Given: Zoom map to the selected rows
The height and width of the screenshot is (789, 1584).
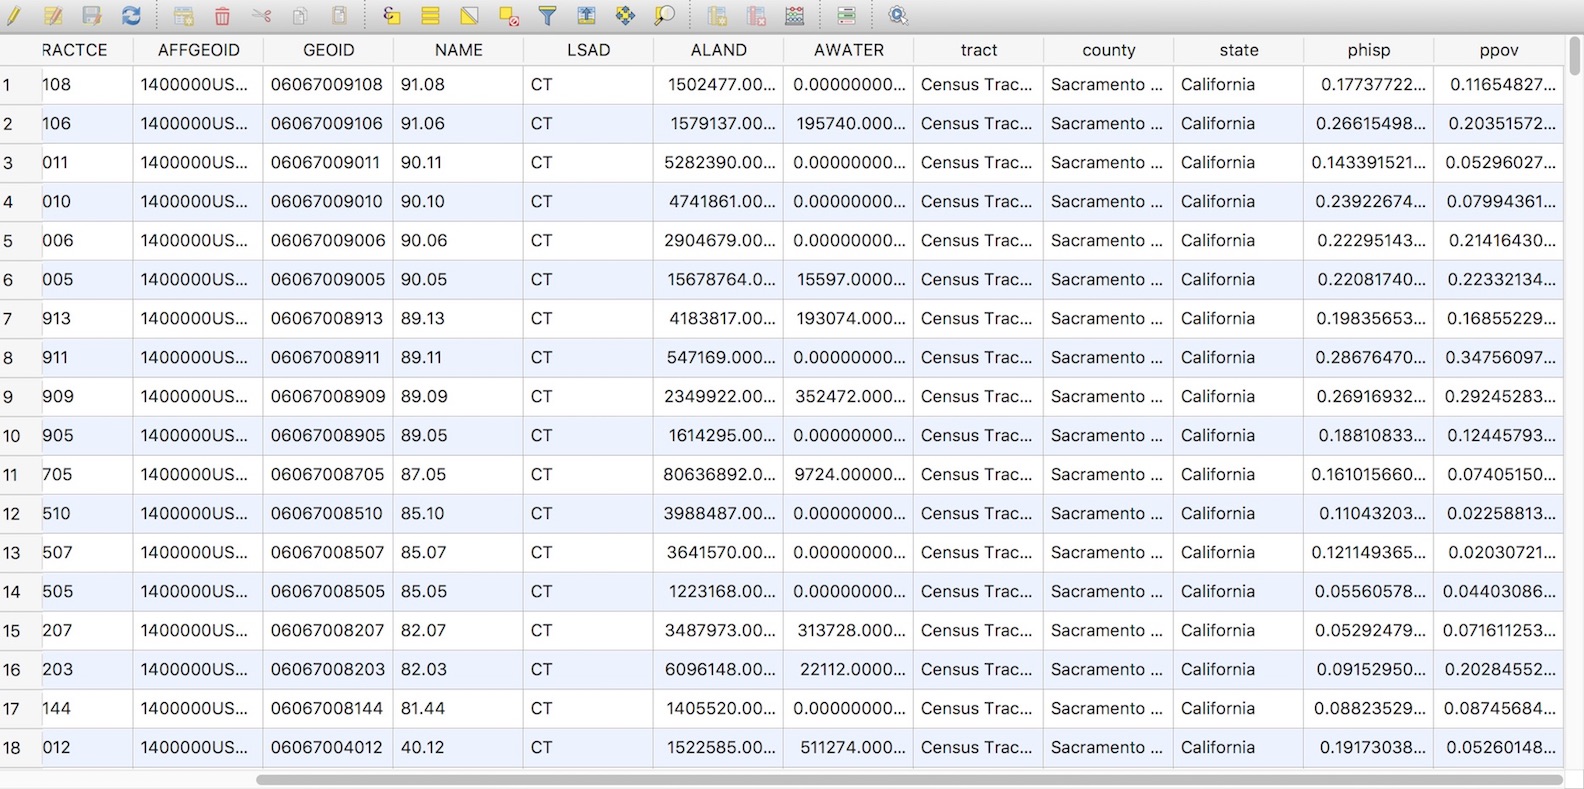Looking at the screenshot, I should coord(664,15).
